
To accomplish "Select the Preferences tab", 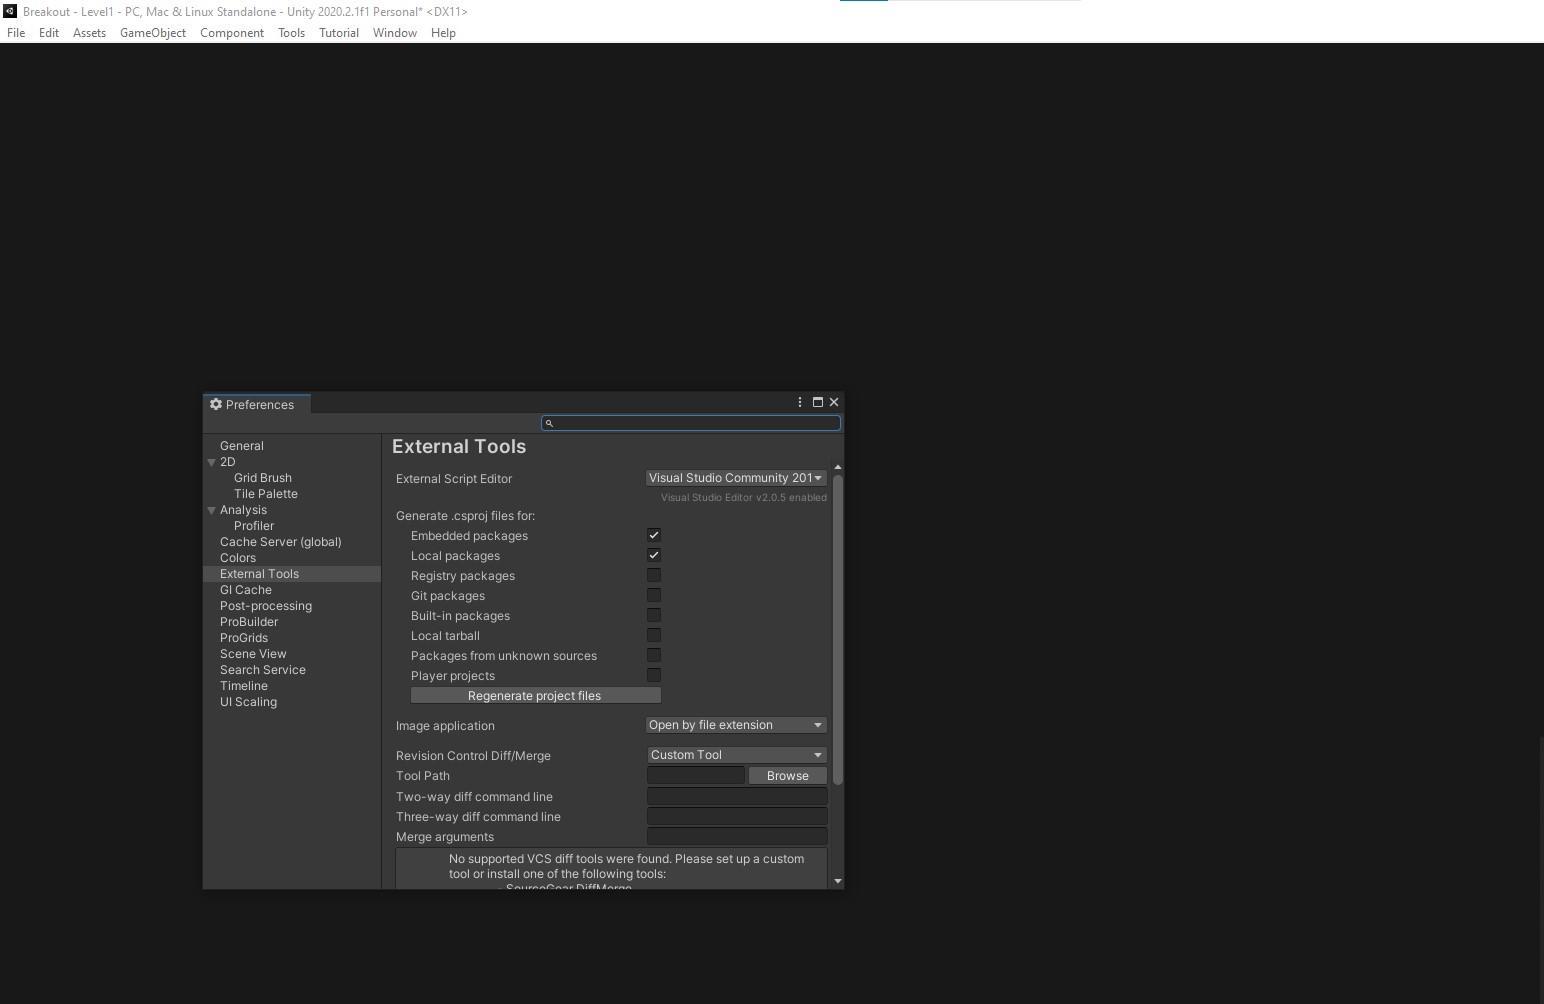I will click(x=258, y=404).
